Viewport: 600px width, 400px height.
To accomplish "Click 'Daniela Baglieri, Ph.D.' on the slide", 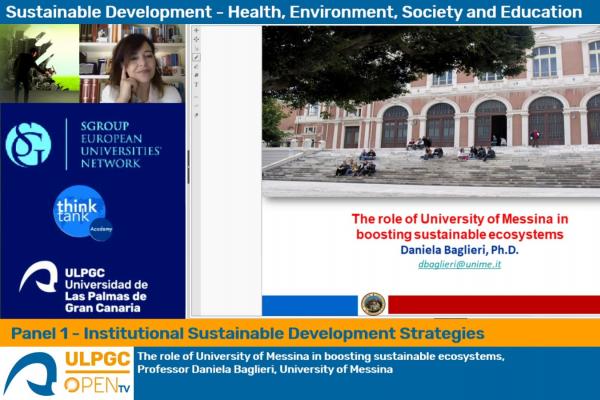I will [x=459, y=250].
